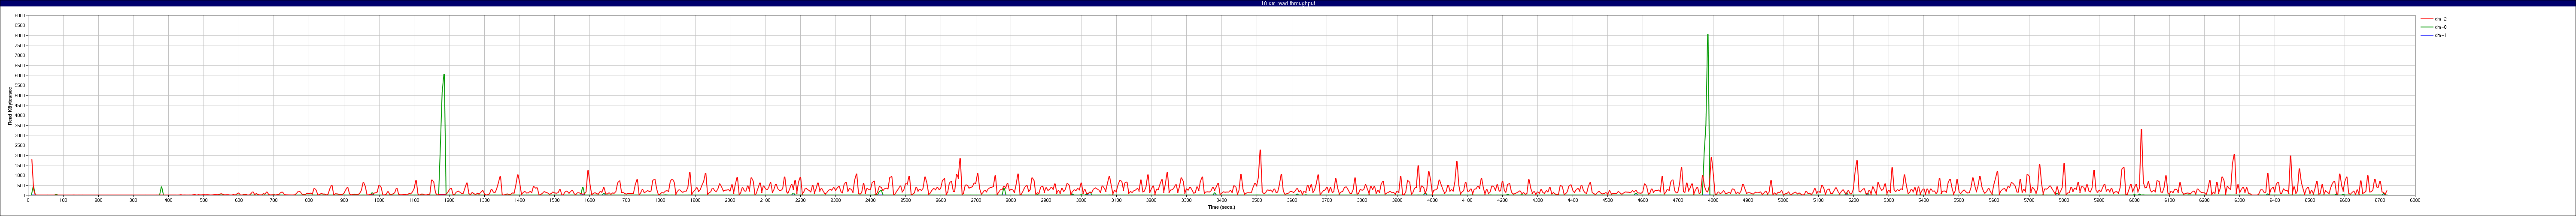The image size is (2576, 216).
Task: Click the 5000 label on the y-axis
Action: pos(20,96)
